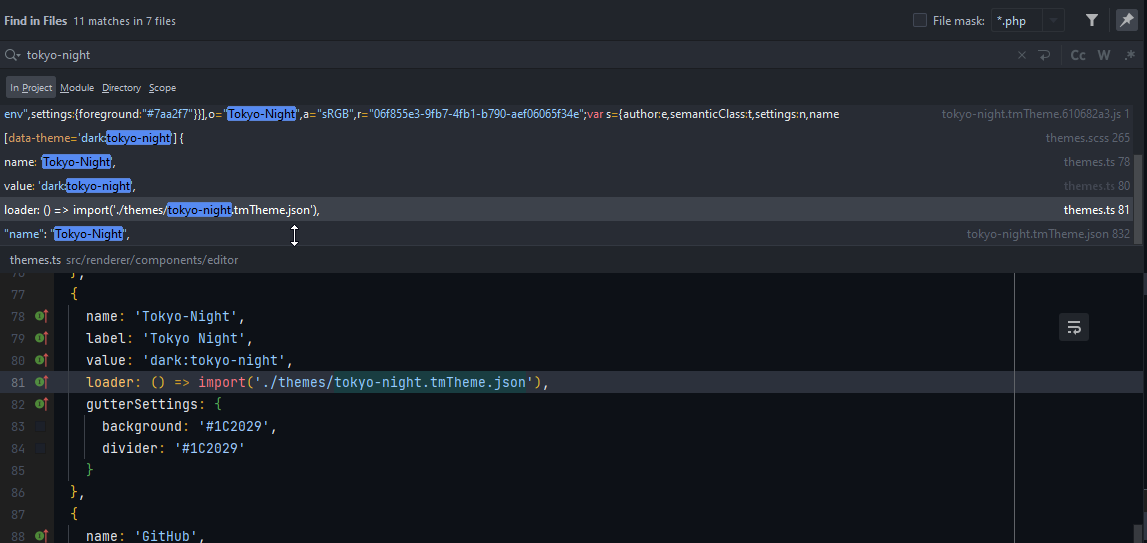
Task: Select the themes.ts 78 result row
Action: [x=567, y=162]
